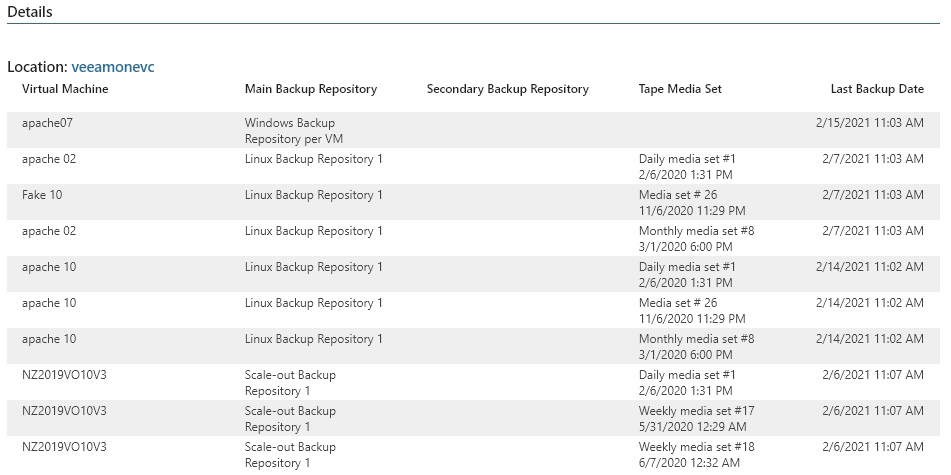
Task: Select the Secondary Backup Repository column header
Action: click(x=507, y=89)
